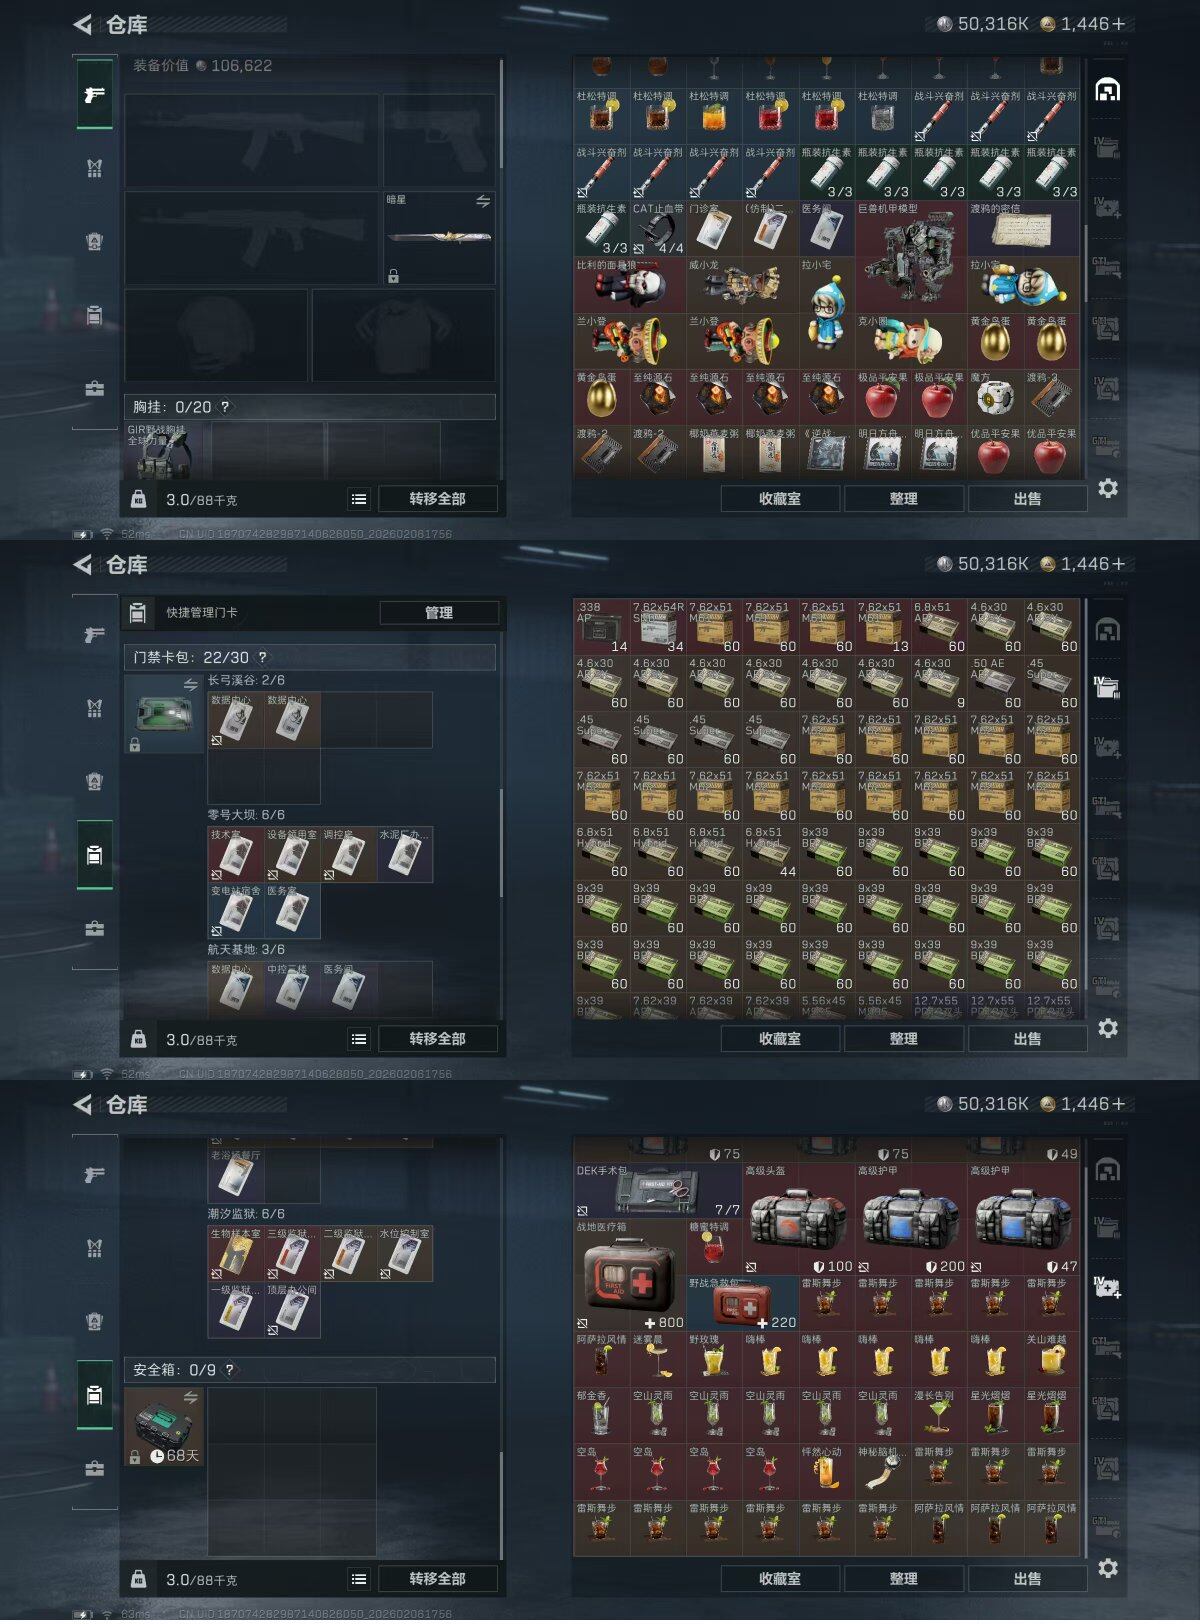Open the help icon beside 胸挂 0/20
The image size is (1200, 1624).
coord(225,407)
